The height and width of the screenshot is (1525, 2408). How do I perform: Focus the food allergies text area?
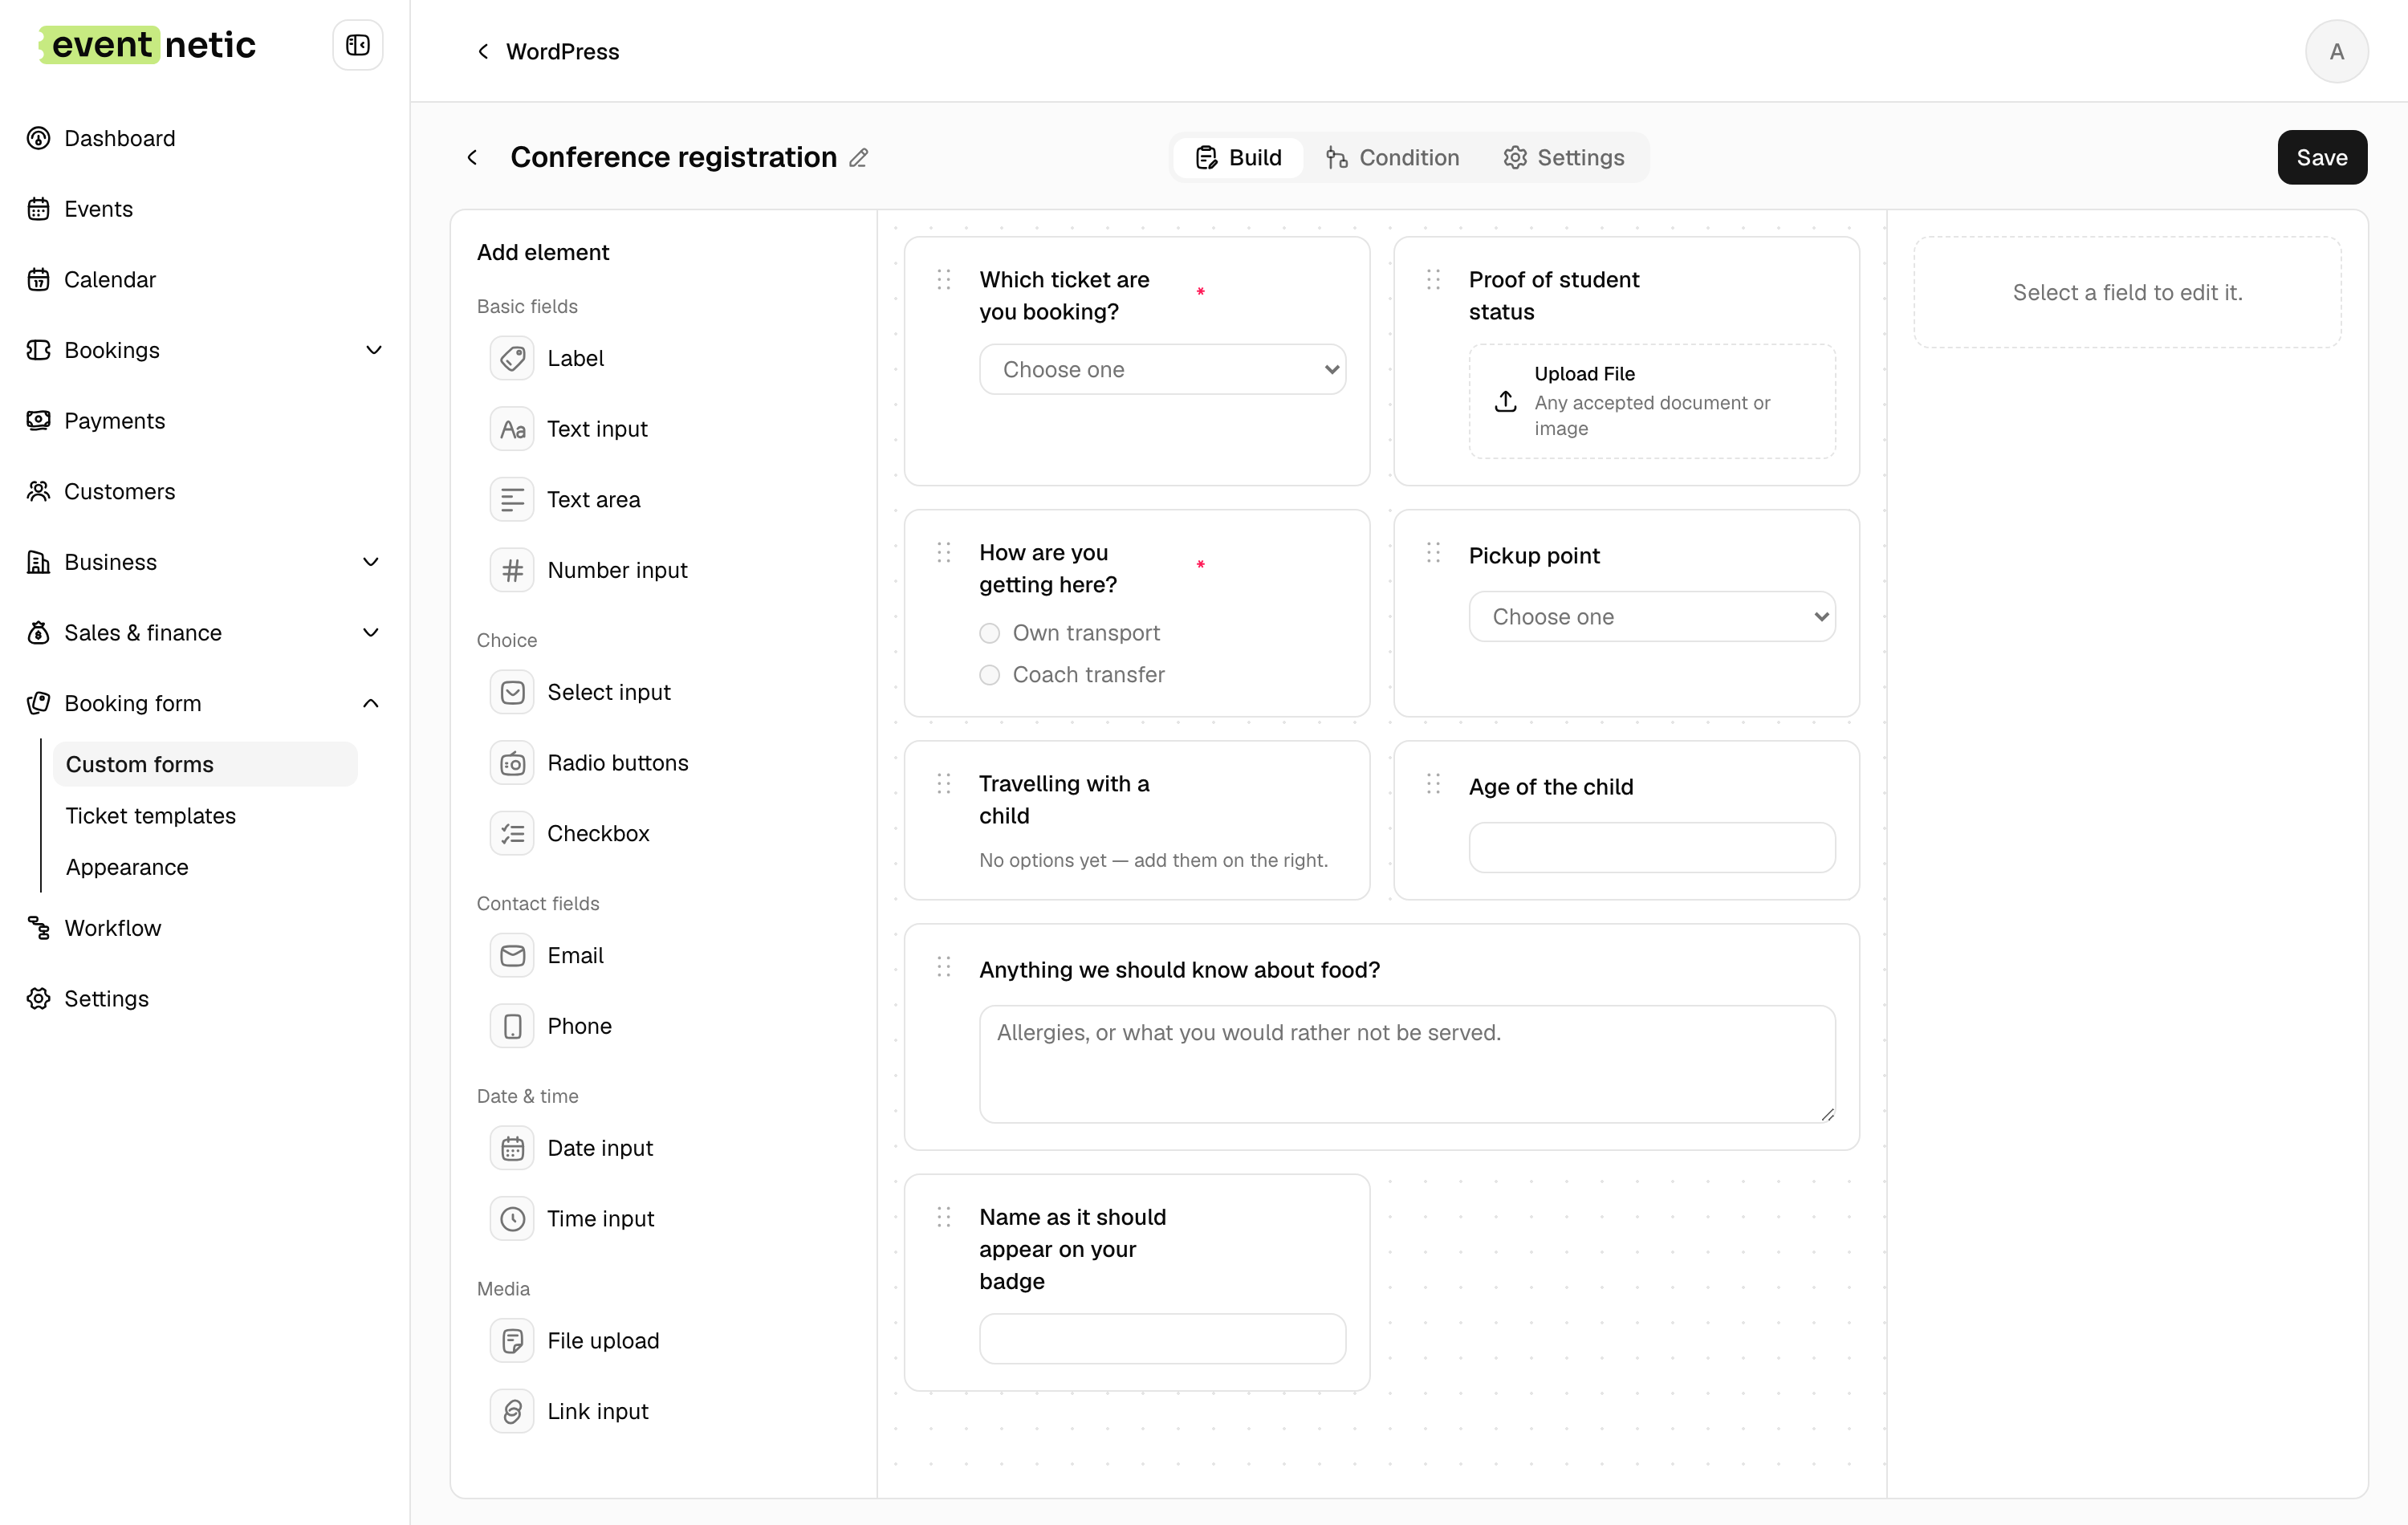tap(1407, 1063)
